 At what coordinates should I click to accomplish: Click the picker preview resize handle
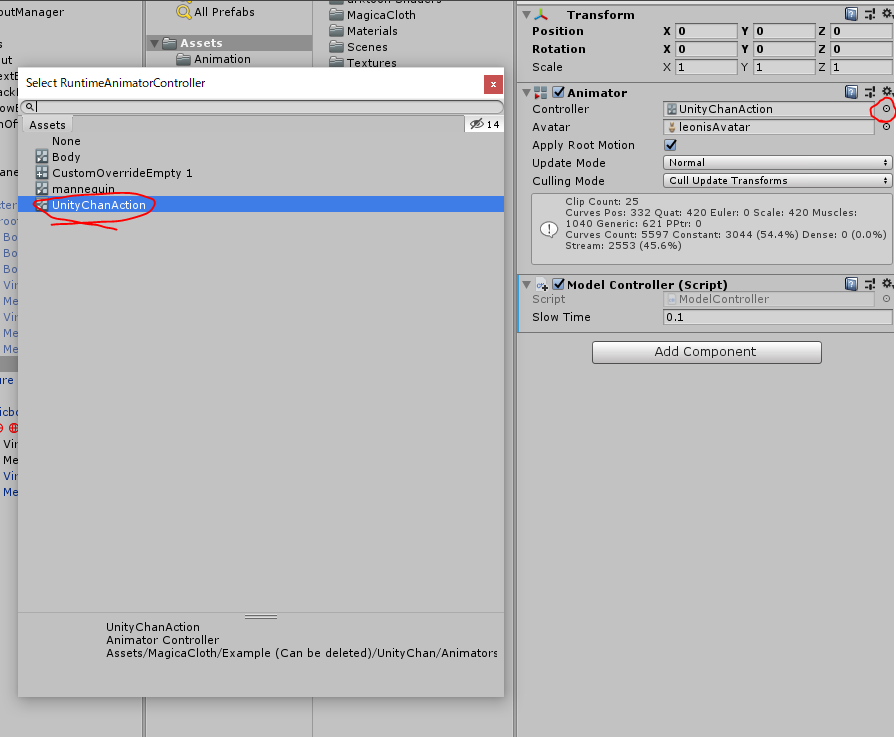coord(261,616)
